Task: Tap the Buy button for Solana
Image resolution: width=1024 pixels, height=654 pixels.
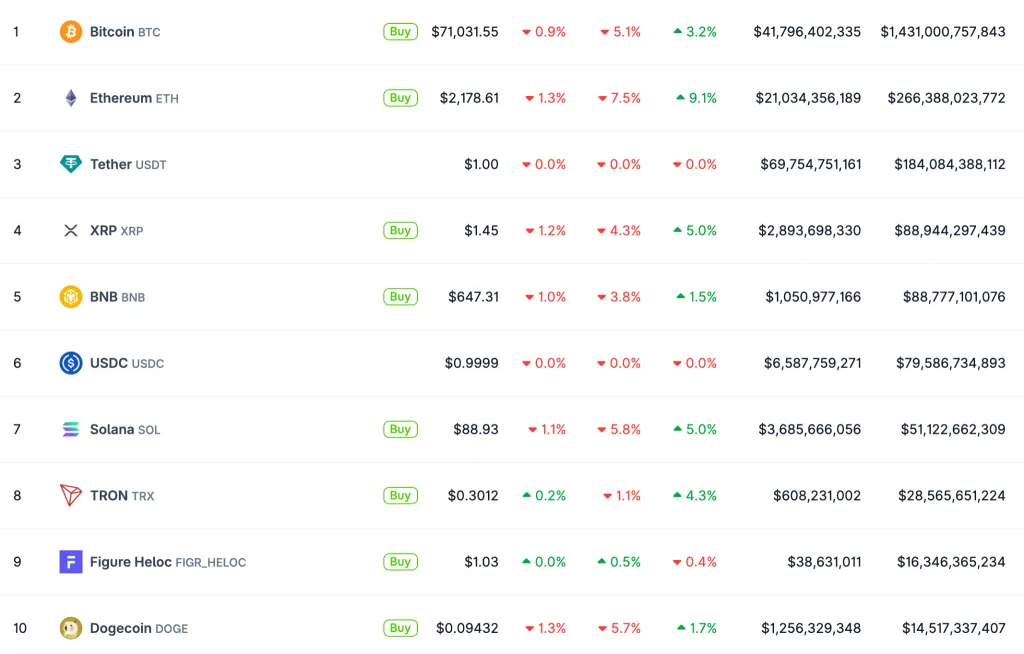Action: click(x=400, y=429)
